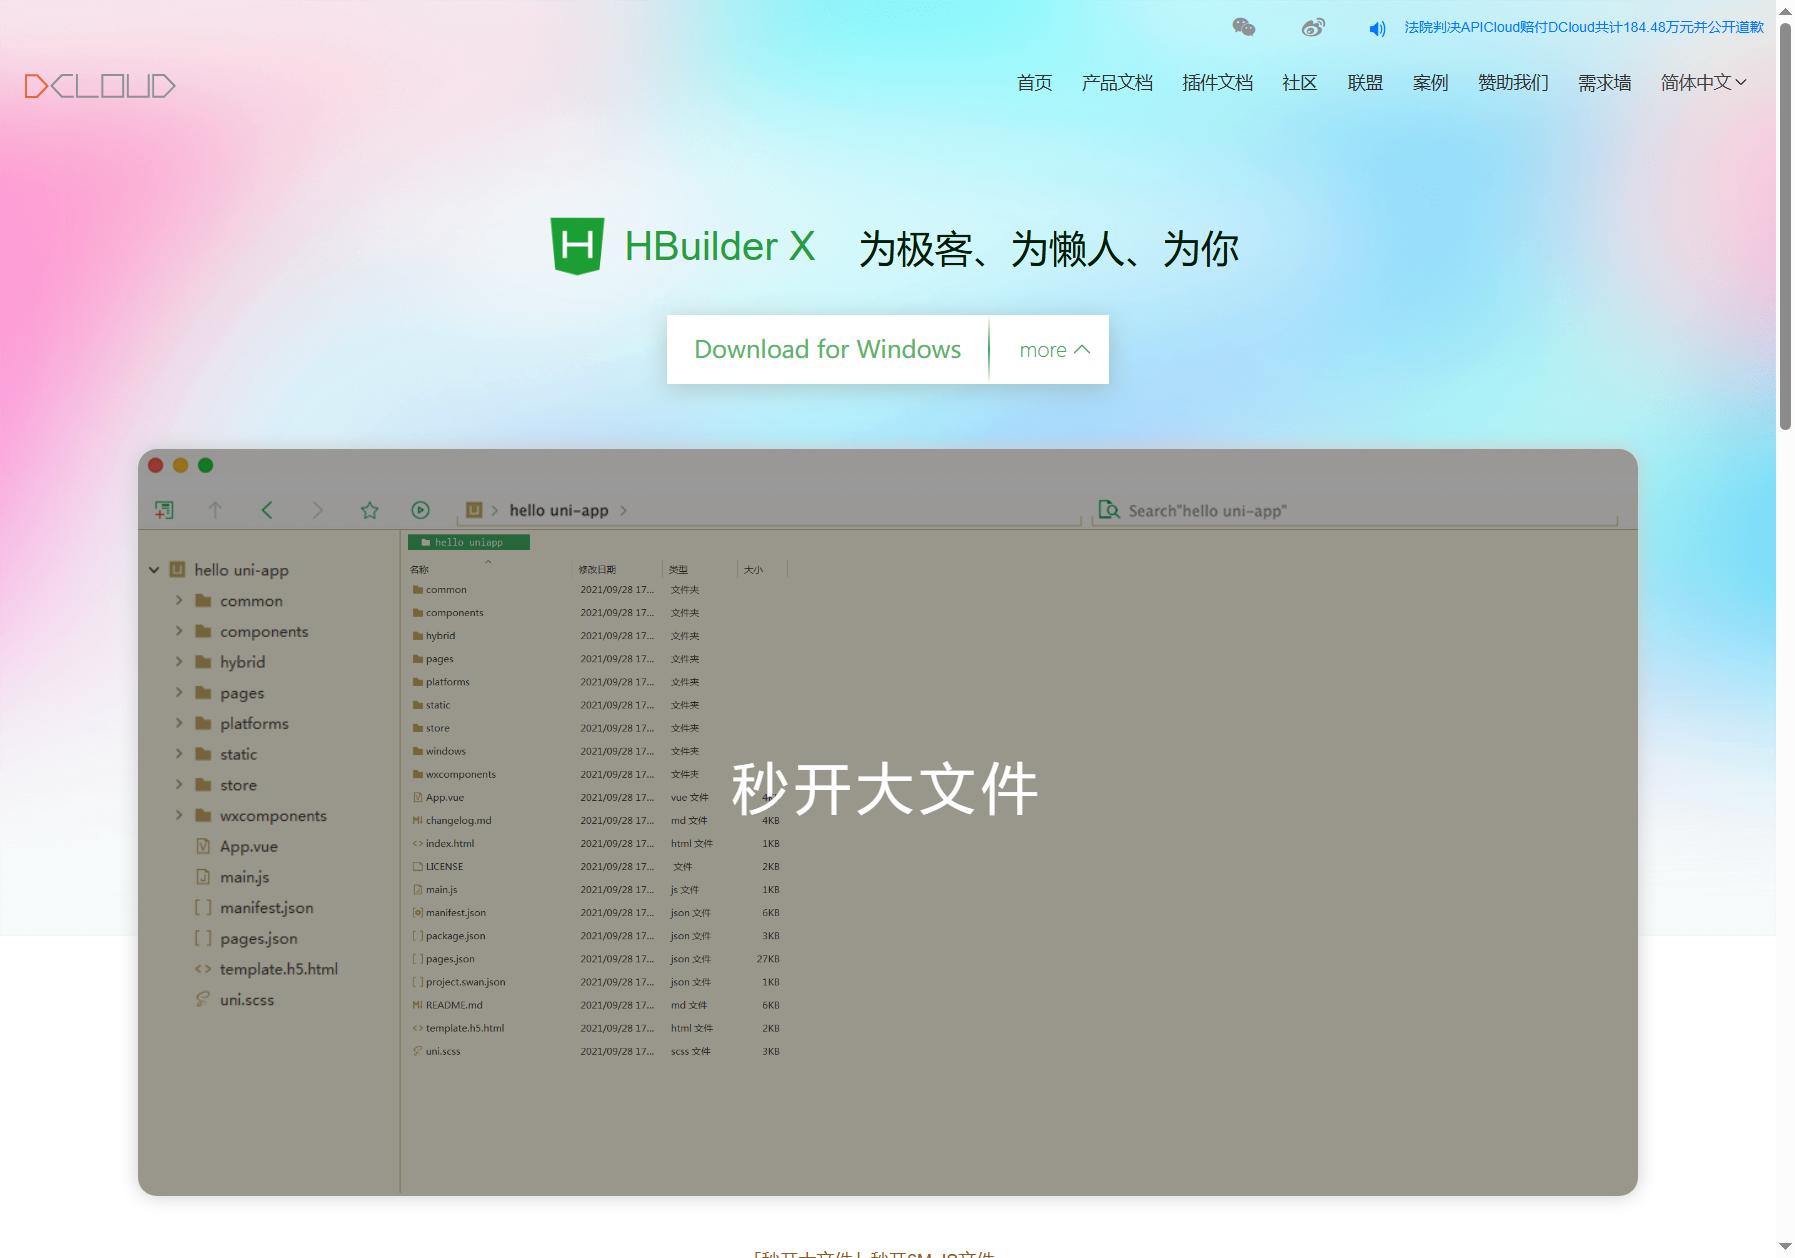Expand the common folder
The height and width of the screenshot is (1258, 1795).
179,600
